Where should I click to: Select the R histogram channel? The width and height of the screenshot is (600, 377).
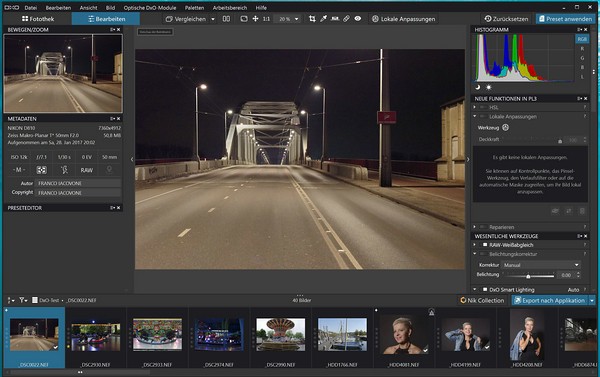pyautogui.click(x=582, y=49)
